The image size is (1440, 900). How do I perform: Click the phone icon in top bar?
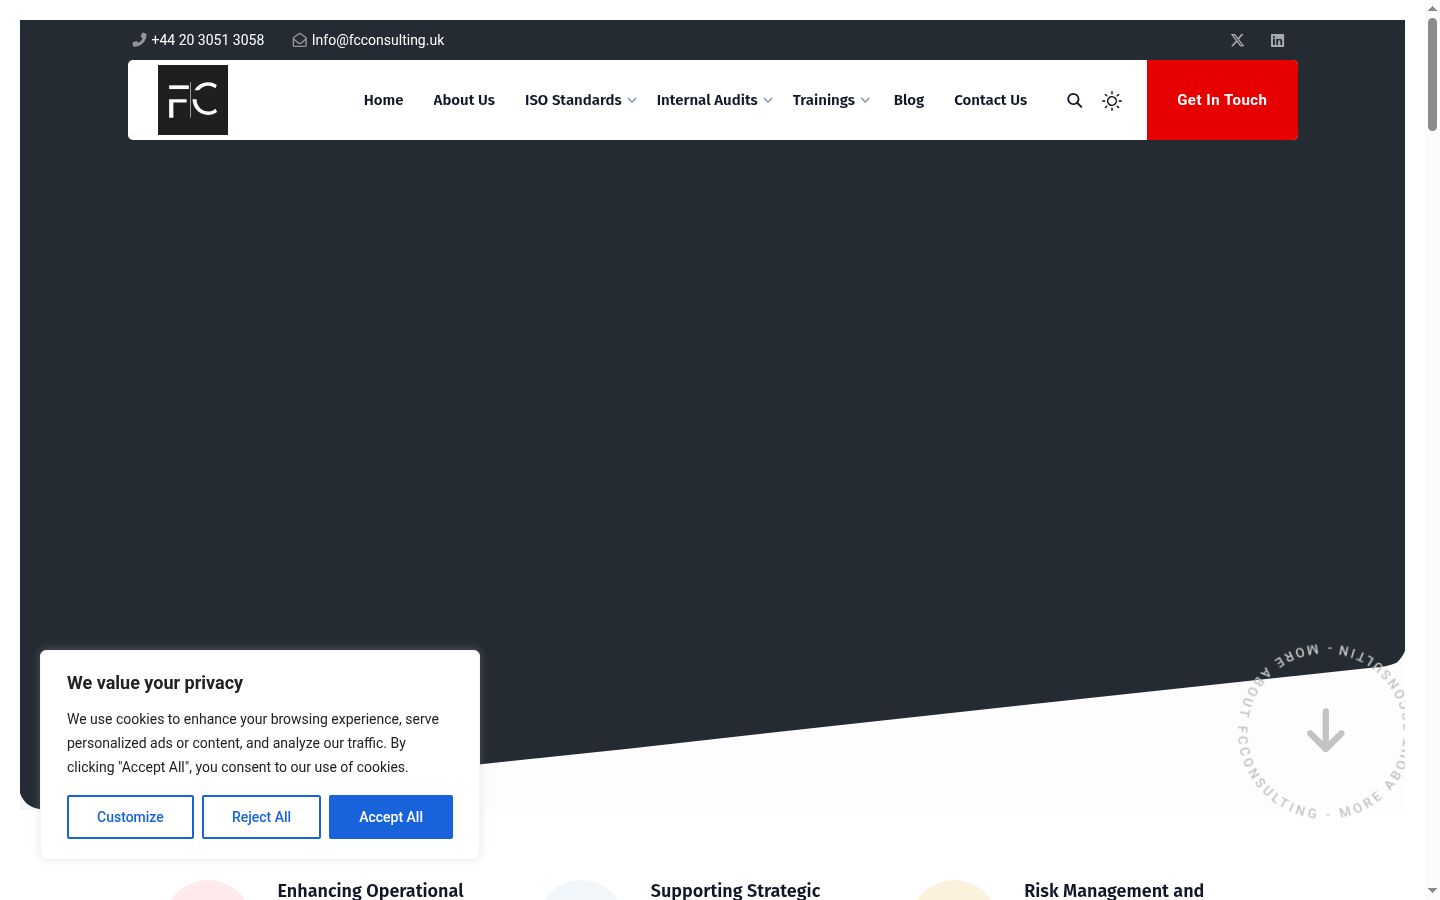click(139, 40)
